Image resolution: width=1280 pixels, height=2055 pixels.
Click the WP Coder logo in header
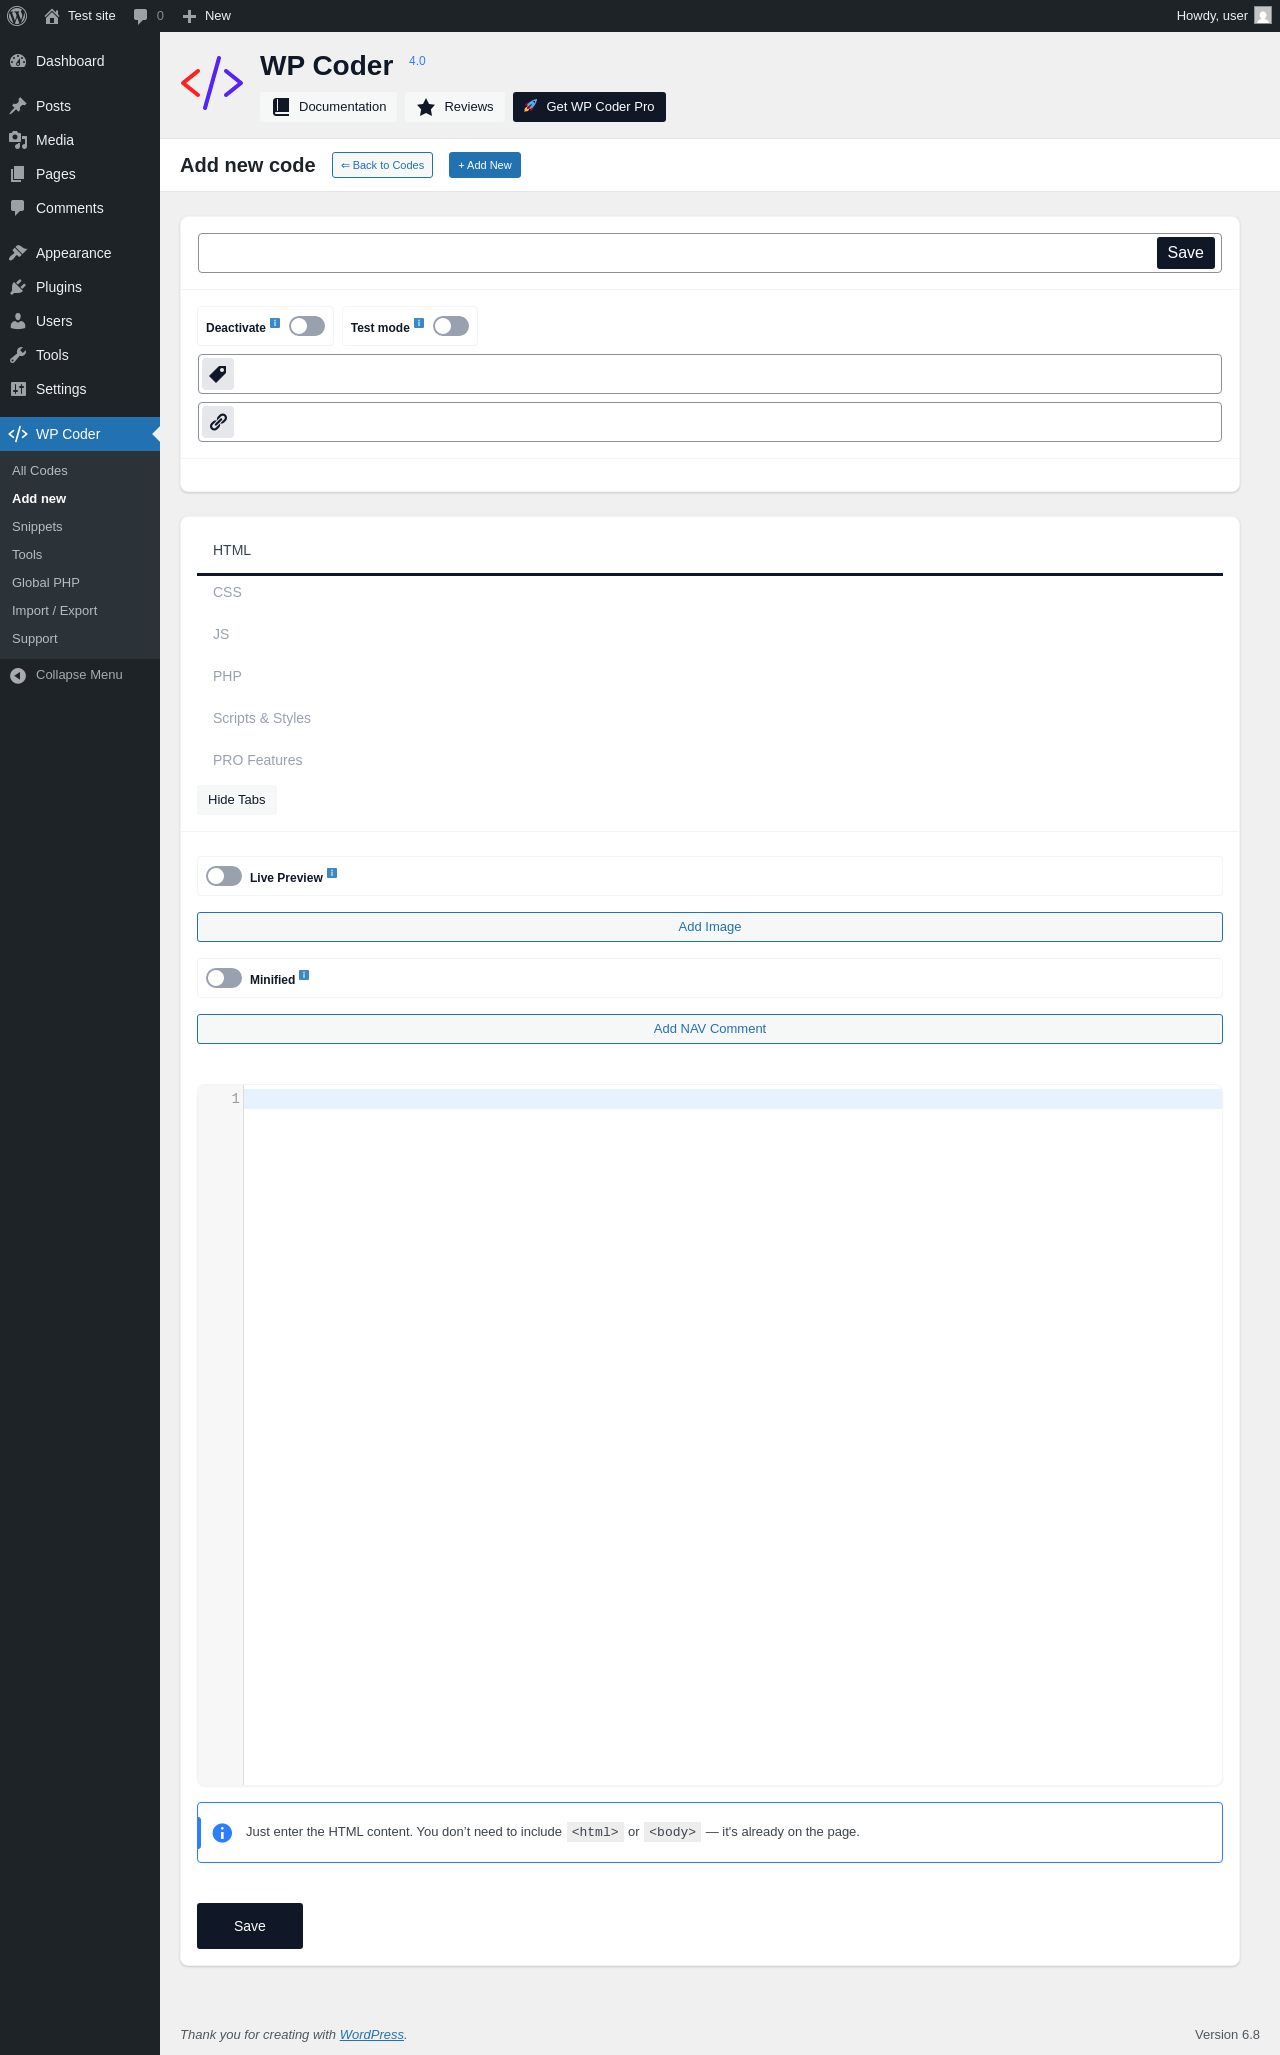click(212, 83)
